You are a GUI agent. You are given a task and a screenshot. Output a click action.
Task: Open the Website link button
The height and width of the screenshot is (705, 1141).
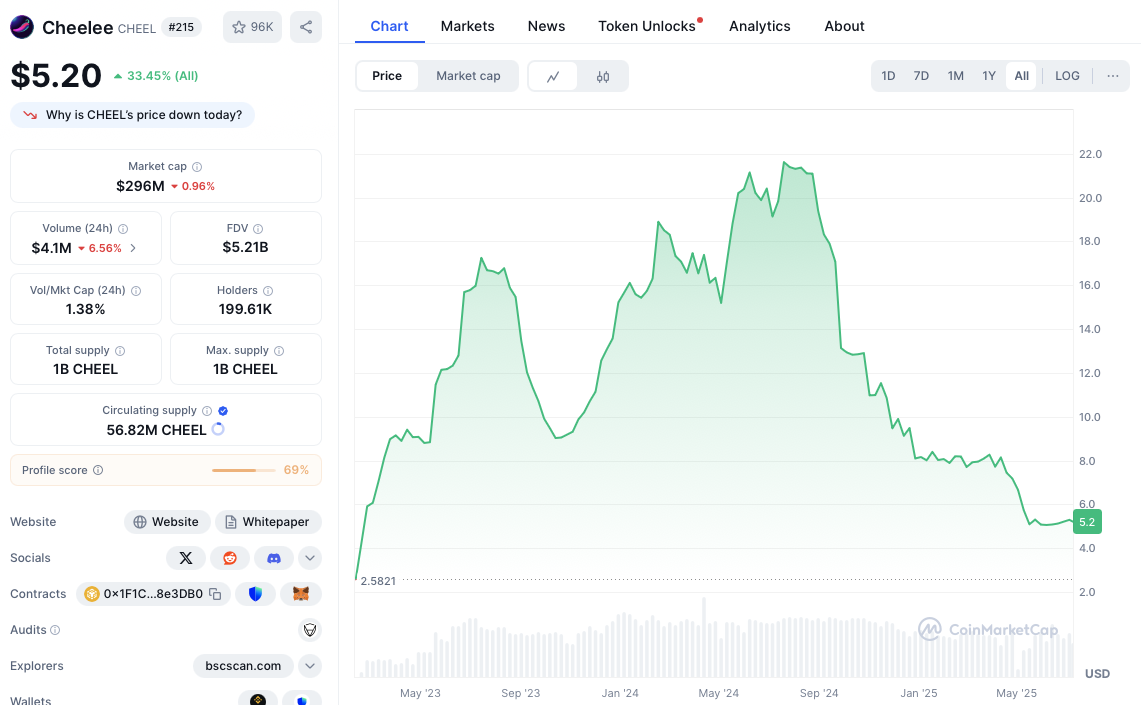(167, 522)
